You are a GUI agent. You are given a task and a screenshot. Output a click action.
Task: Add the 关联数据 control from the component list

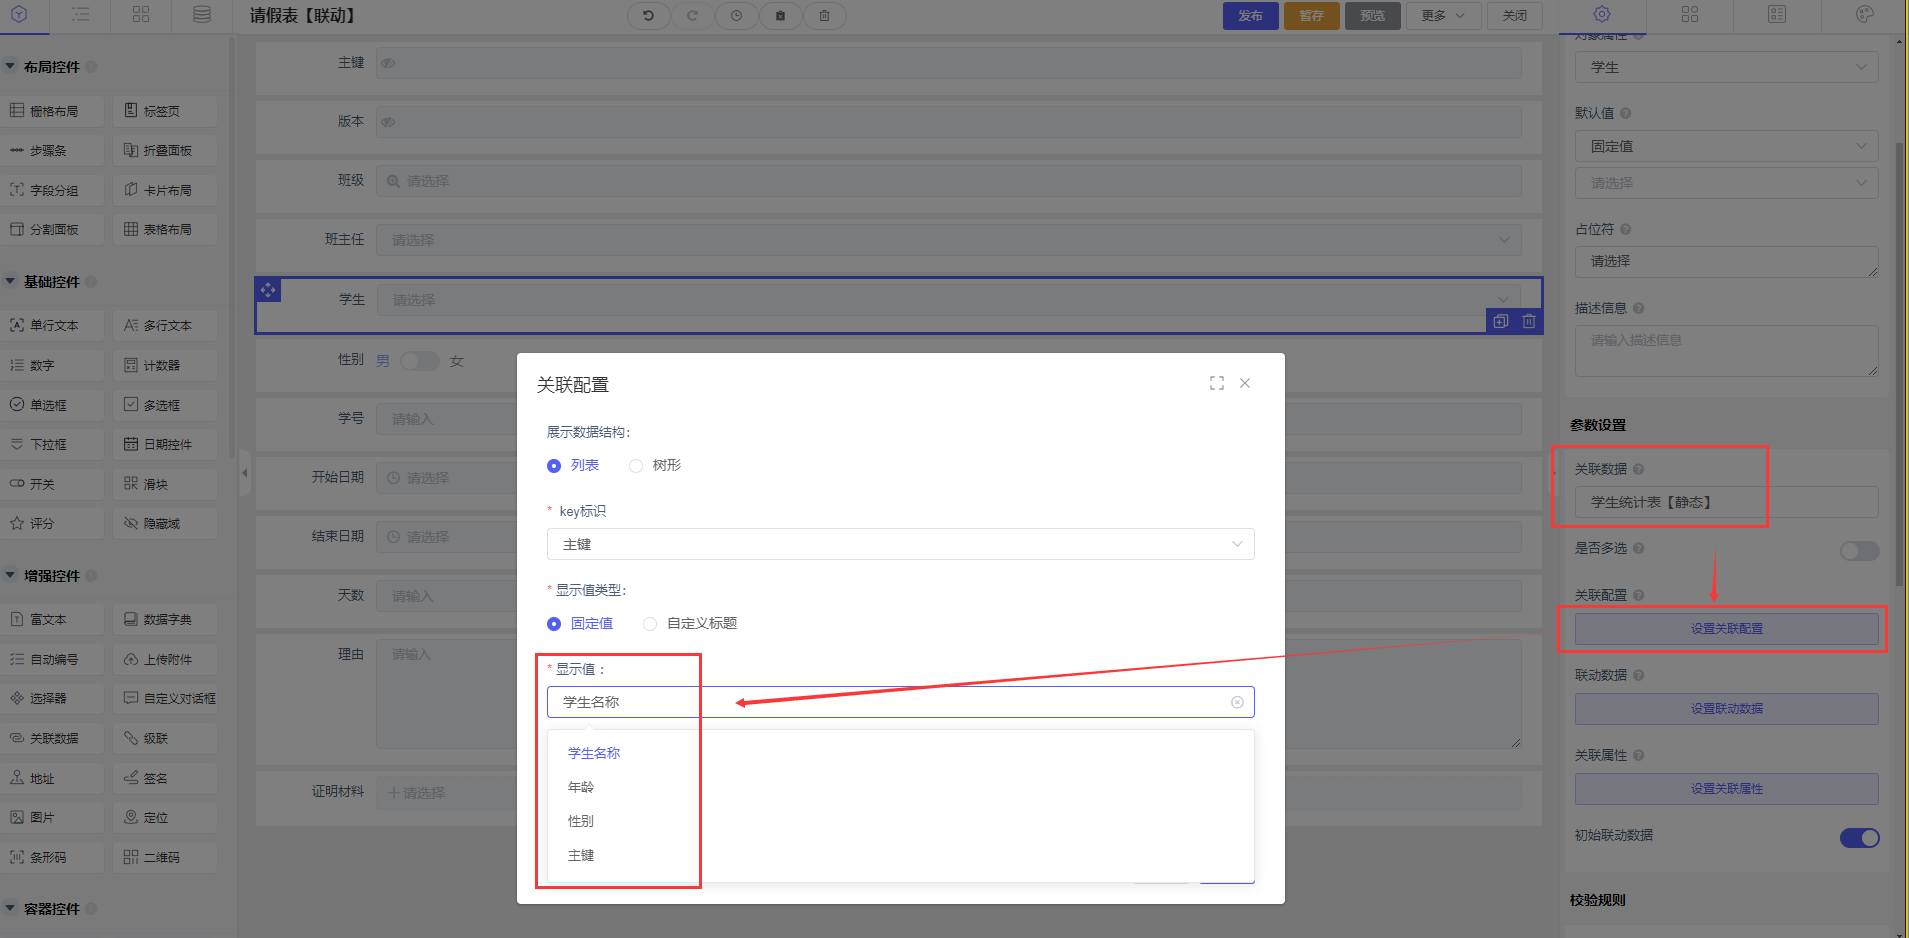point(53,738)
